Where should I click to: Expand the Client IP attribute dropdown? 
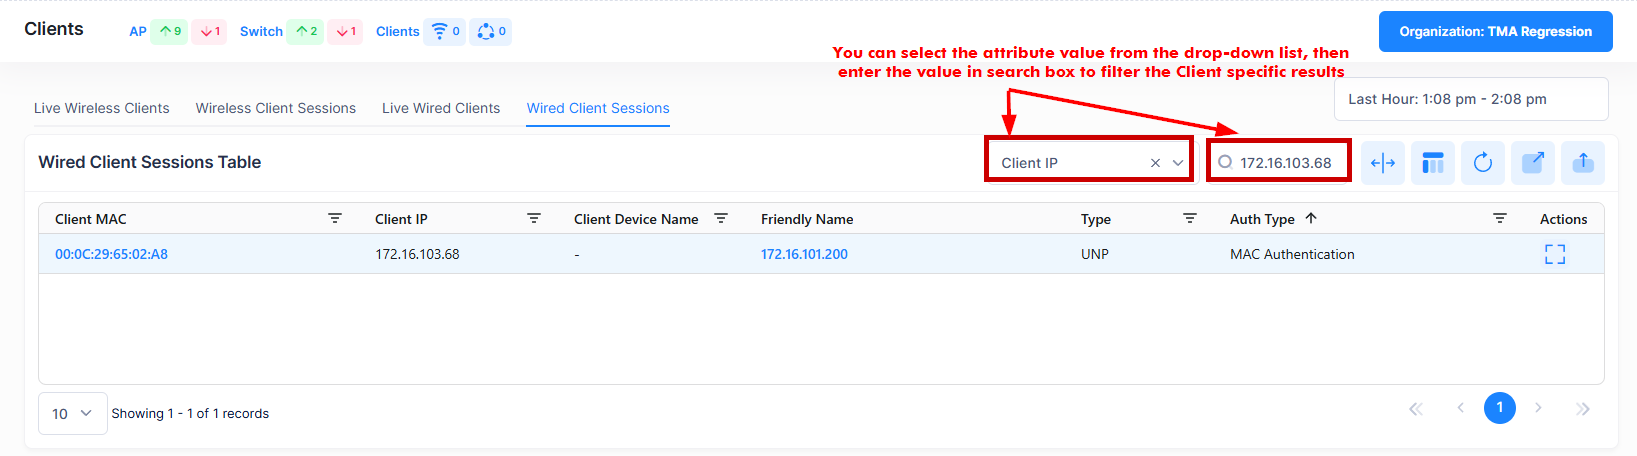click(1178, 163)
